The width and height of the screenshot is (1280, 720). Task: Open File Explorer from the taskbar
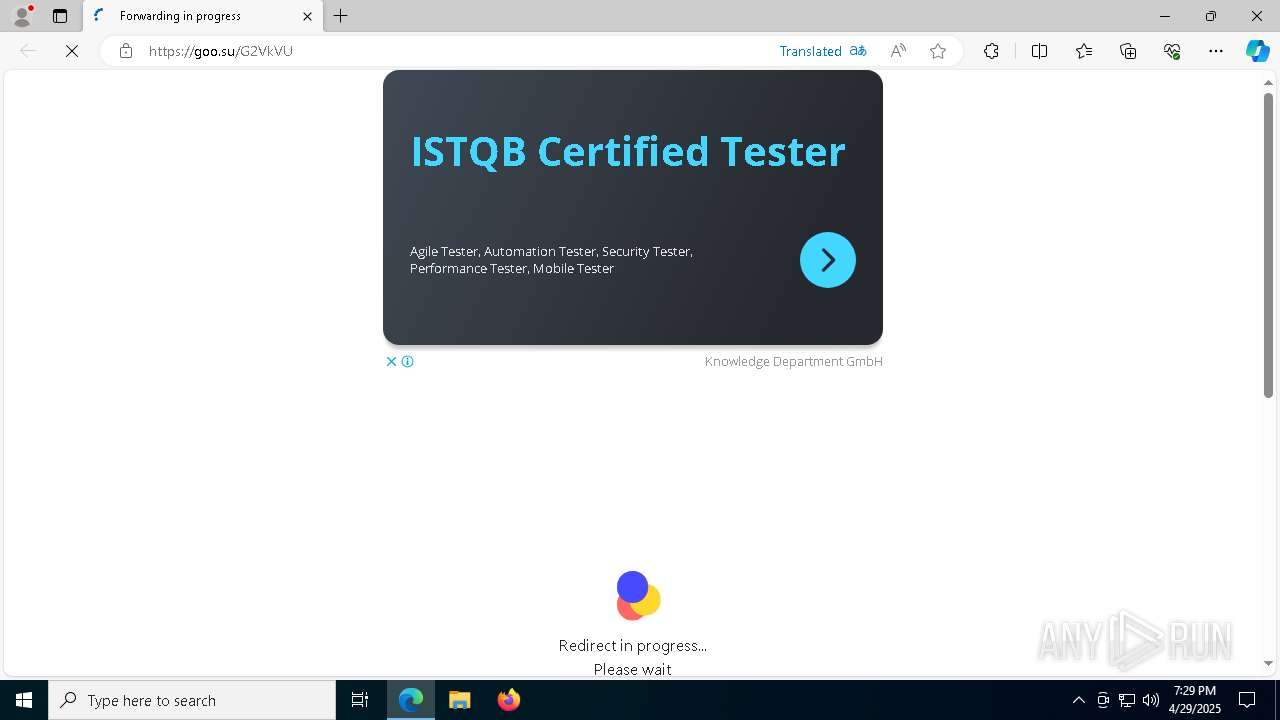click(460, 700)
